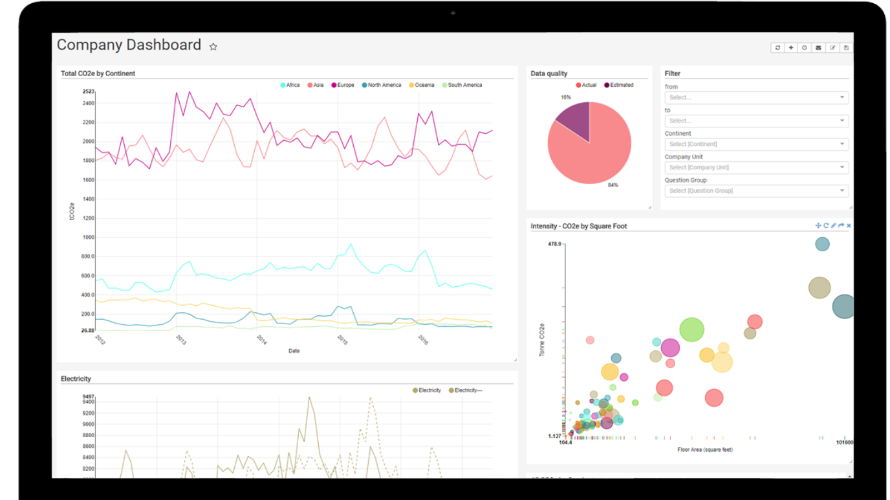Image resolution: width=890 pixels, height=500 pixels.
Task: Click the purple Estimated pie slice
Action: 574,118
